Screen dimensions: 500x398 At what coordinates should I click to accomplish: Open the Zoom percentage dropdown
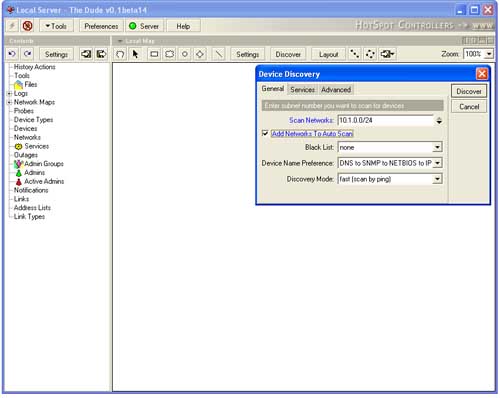pyautogui.click(x=489, y=54)
